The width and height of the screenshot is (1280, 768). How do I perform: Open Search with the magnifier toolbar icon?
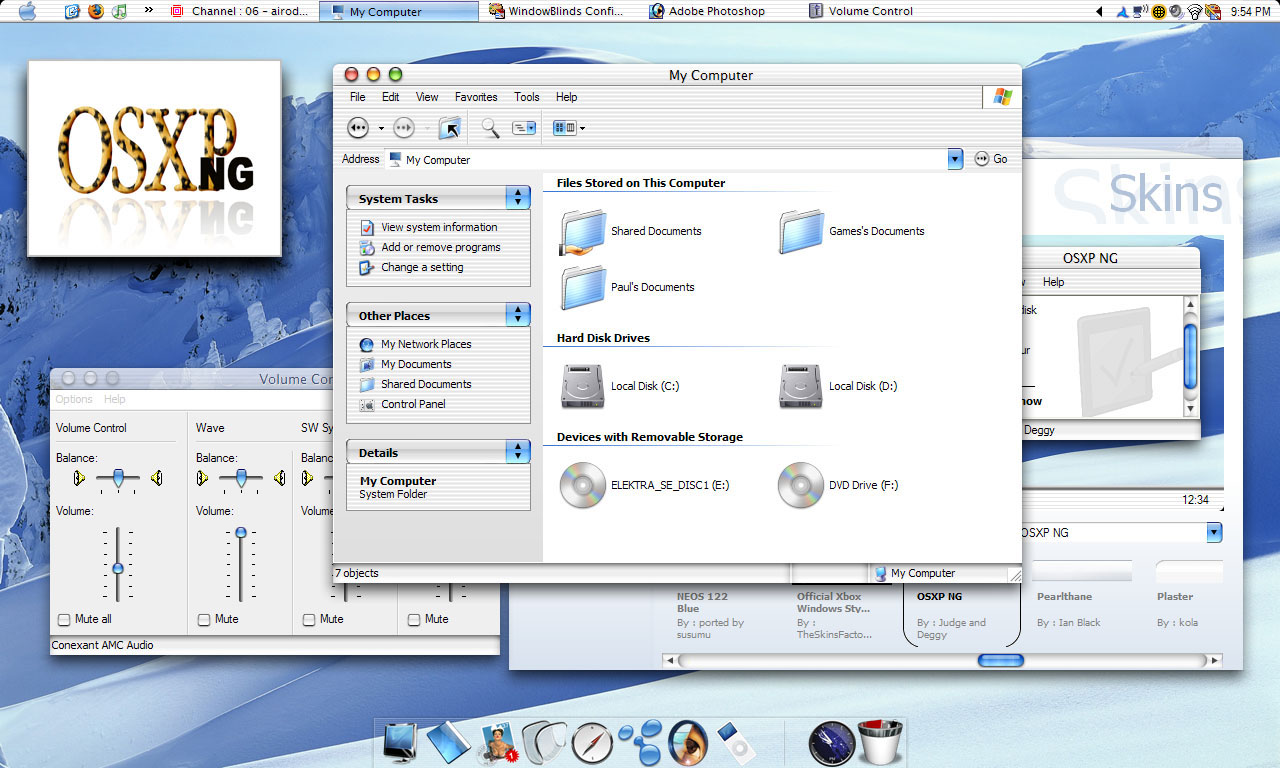pos(490,128)
